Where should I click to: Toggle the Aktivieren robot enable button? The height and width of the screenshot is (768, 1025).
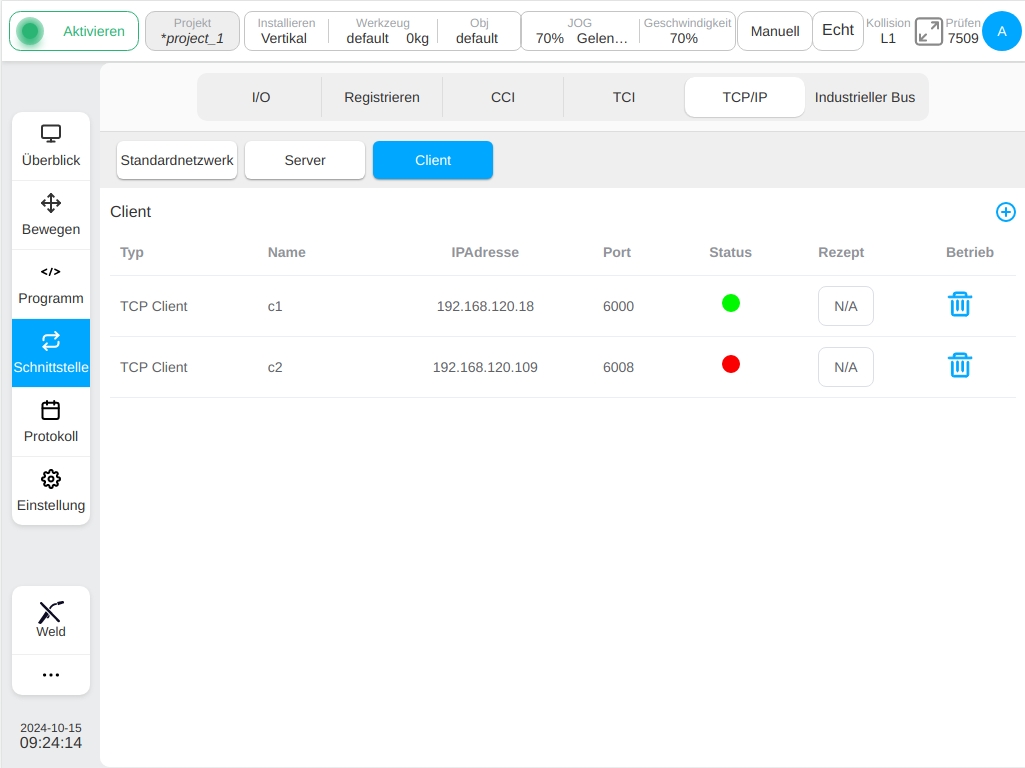click(74, 31)
